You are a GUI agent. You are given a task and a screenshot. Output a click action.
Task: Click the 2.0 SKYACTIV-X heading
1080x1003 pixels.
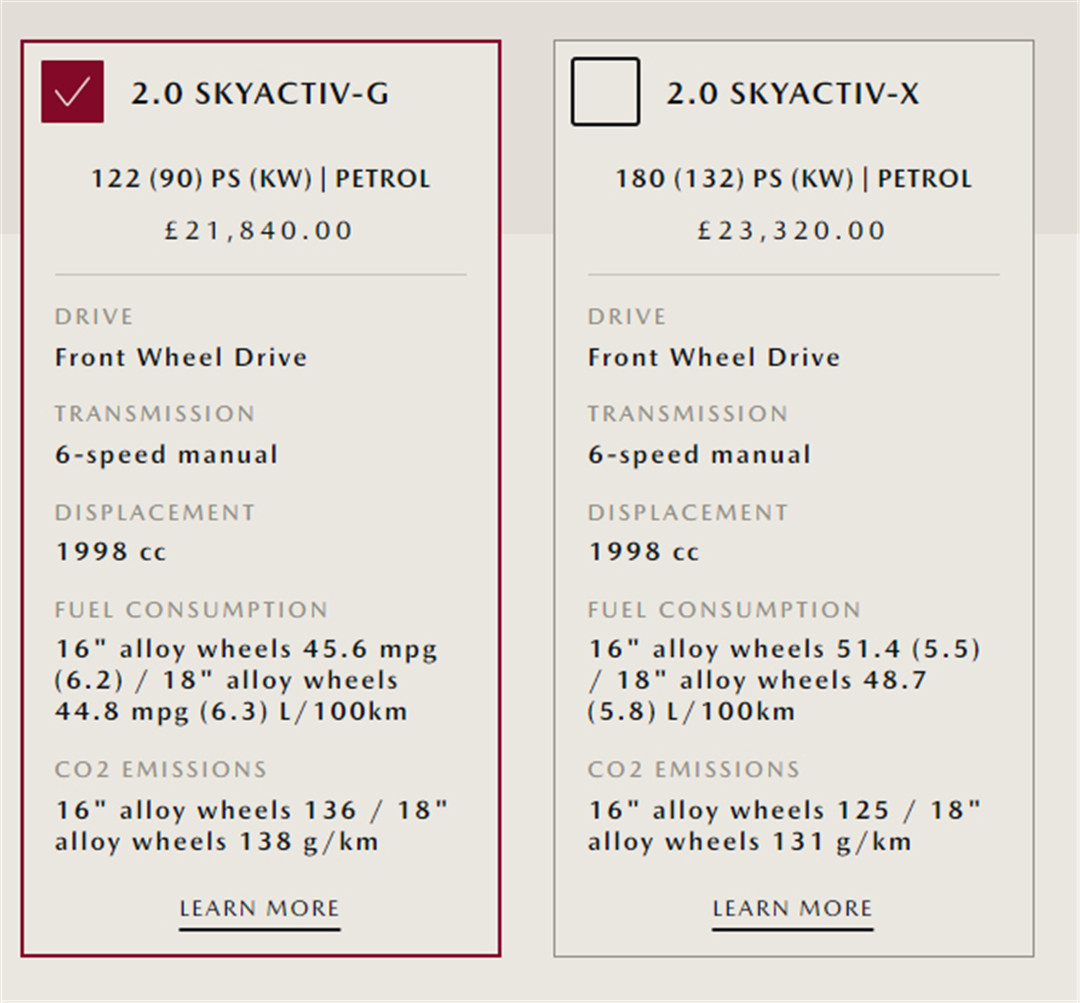click(793, 94)
